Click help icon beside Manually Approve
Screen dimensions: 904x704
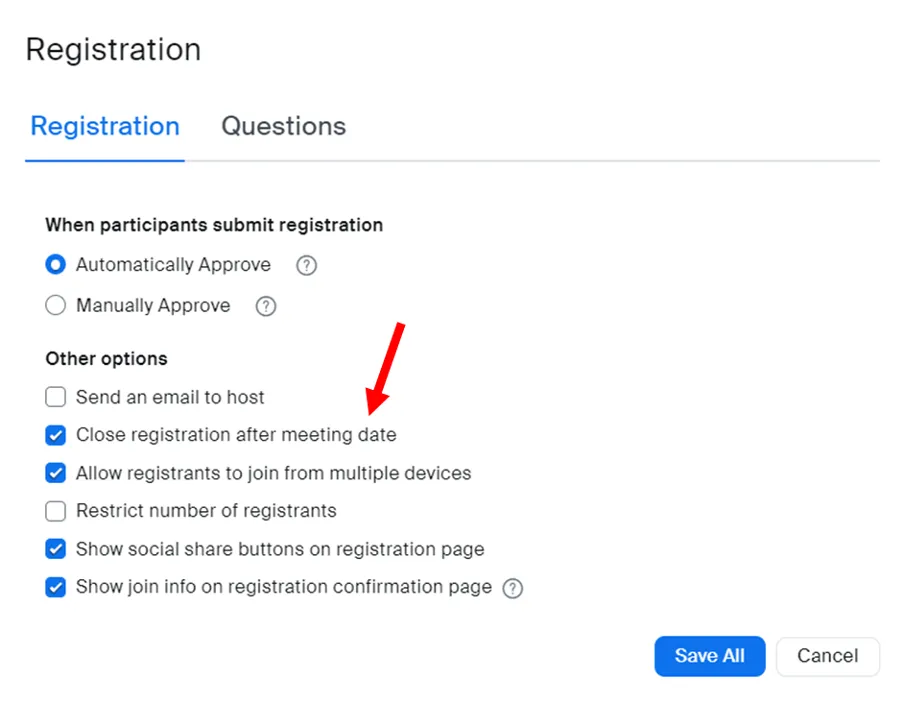click(266, 307)
